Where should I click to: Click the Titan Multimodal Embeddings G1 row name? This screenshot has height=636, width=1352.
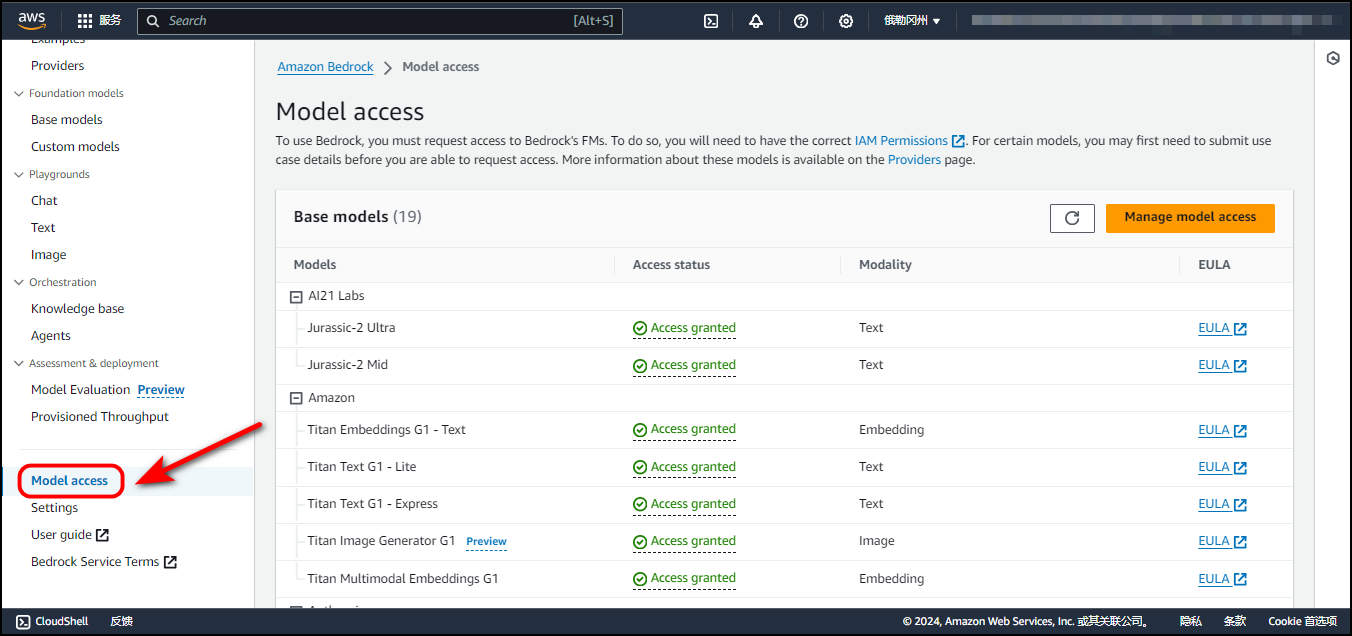point(402,579)
